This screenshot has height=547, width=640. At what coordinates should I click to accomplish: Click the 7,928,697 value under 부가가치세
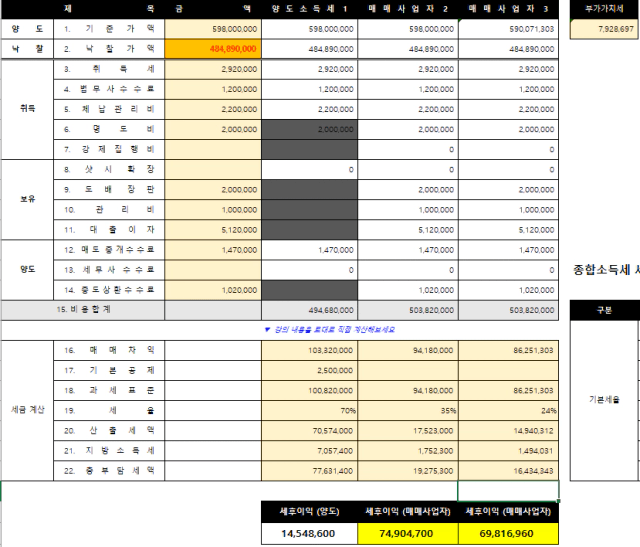[604, 29]
